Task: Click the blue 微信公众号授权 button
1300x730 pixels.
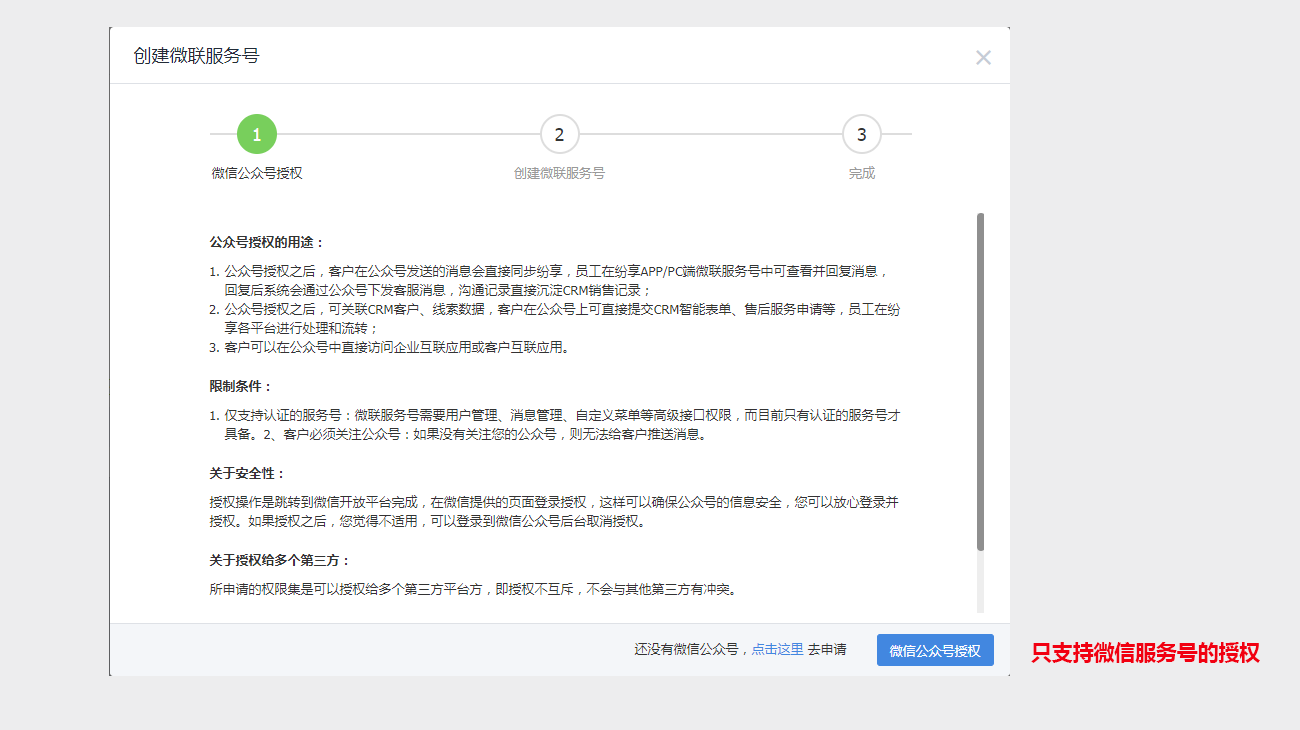Action: [935, 650]
